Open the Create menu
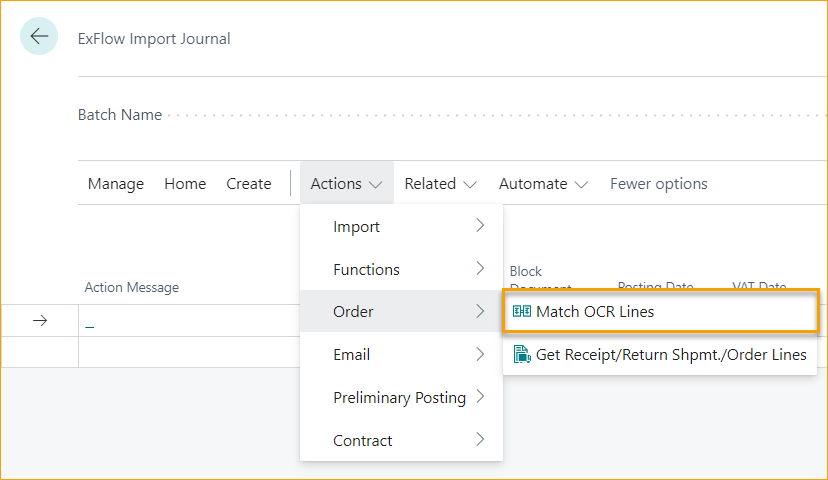Image resolution: width=828 pixels, height=480 pixels. click(x=249, y=184)
